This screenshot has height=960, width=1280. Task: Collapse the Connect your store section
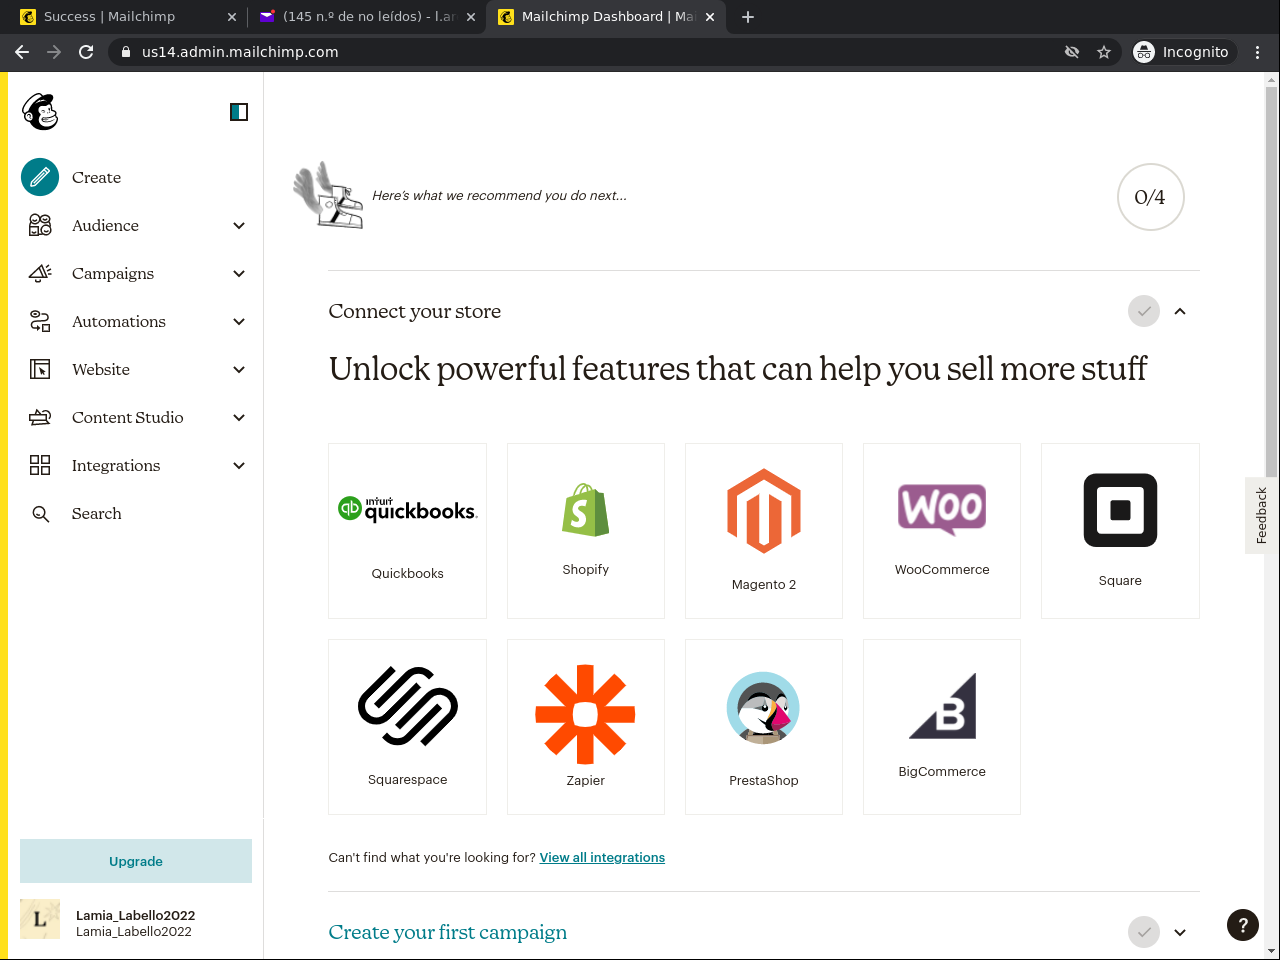click(1180, 311)
